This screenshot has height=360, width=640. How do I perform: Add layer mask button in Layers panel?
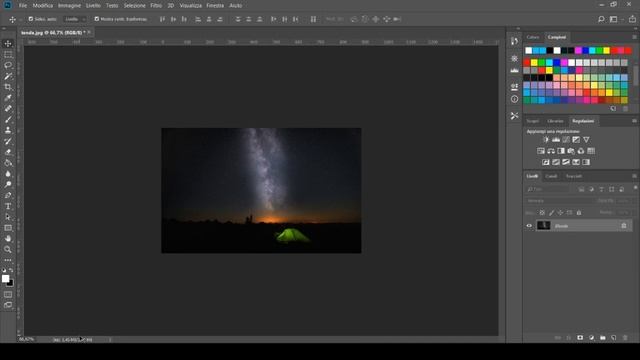(580, 338)
